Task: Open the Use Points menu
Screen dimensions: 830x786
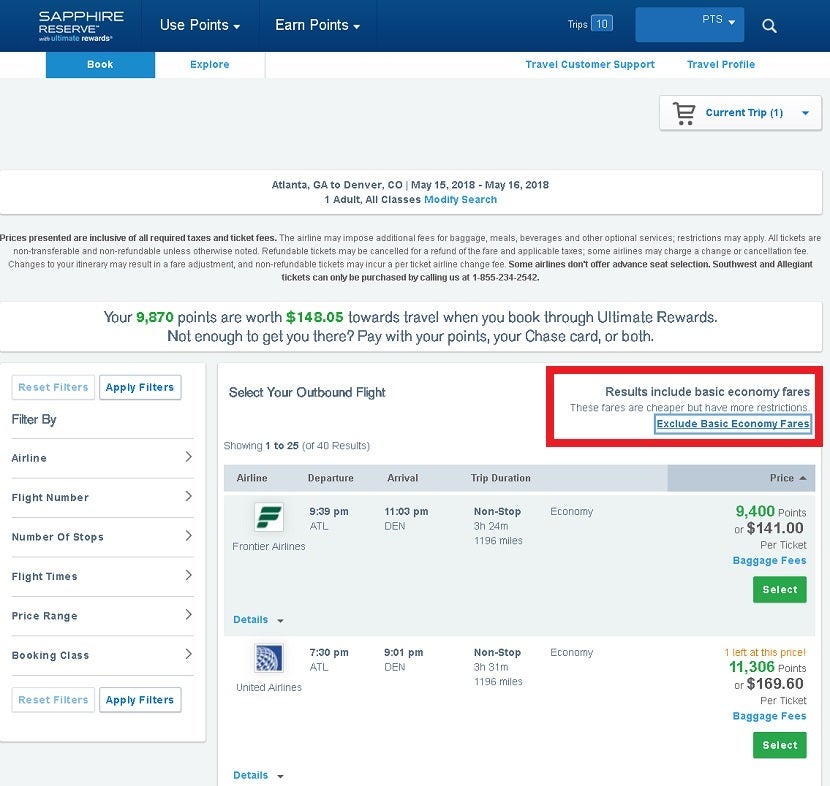Action: pos(200,25)
